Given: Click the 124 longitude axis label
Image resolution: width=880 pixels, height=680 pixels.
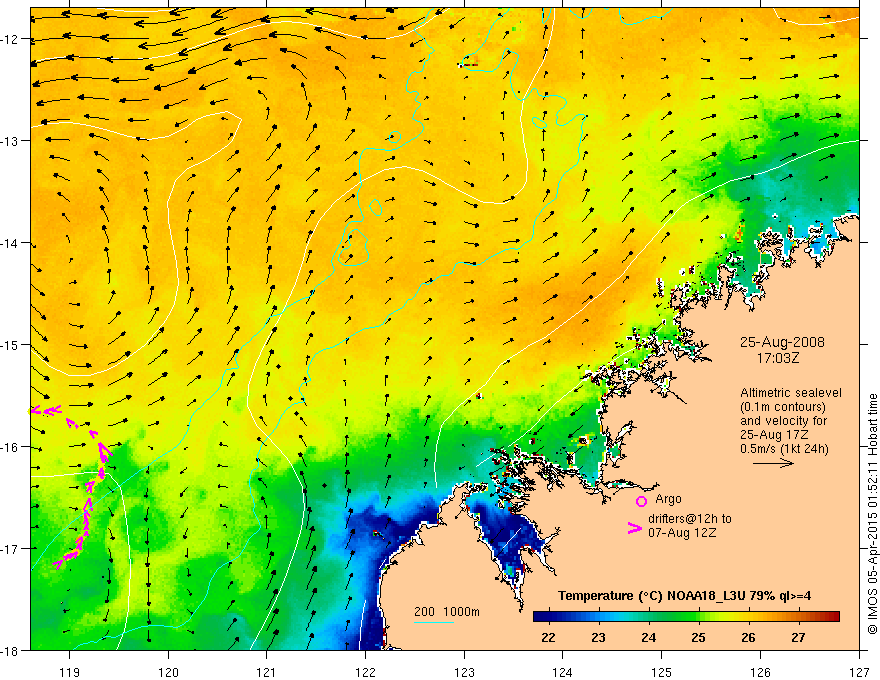Looking at the screenshot, I should coord(563,672).
